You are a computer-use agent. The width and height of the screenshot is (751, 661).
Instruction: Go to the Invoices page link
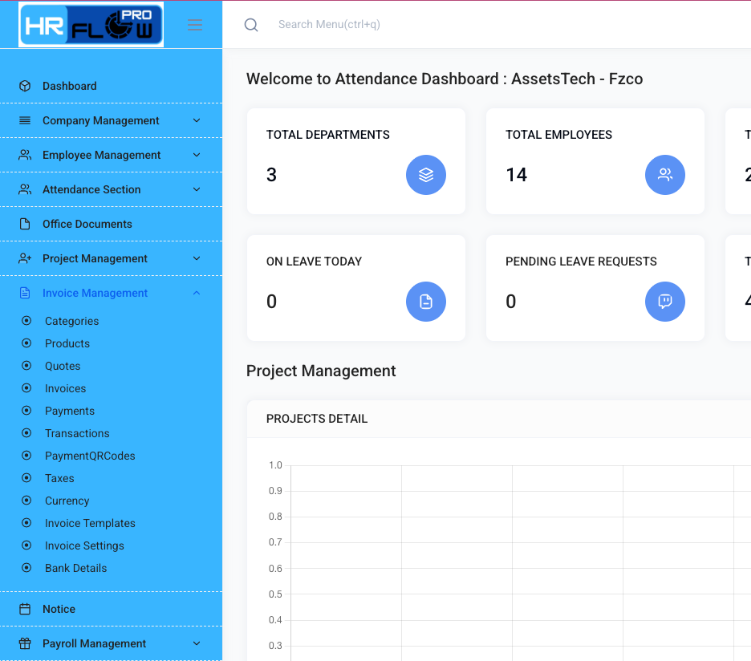(x=65, y=388)
